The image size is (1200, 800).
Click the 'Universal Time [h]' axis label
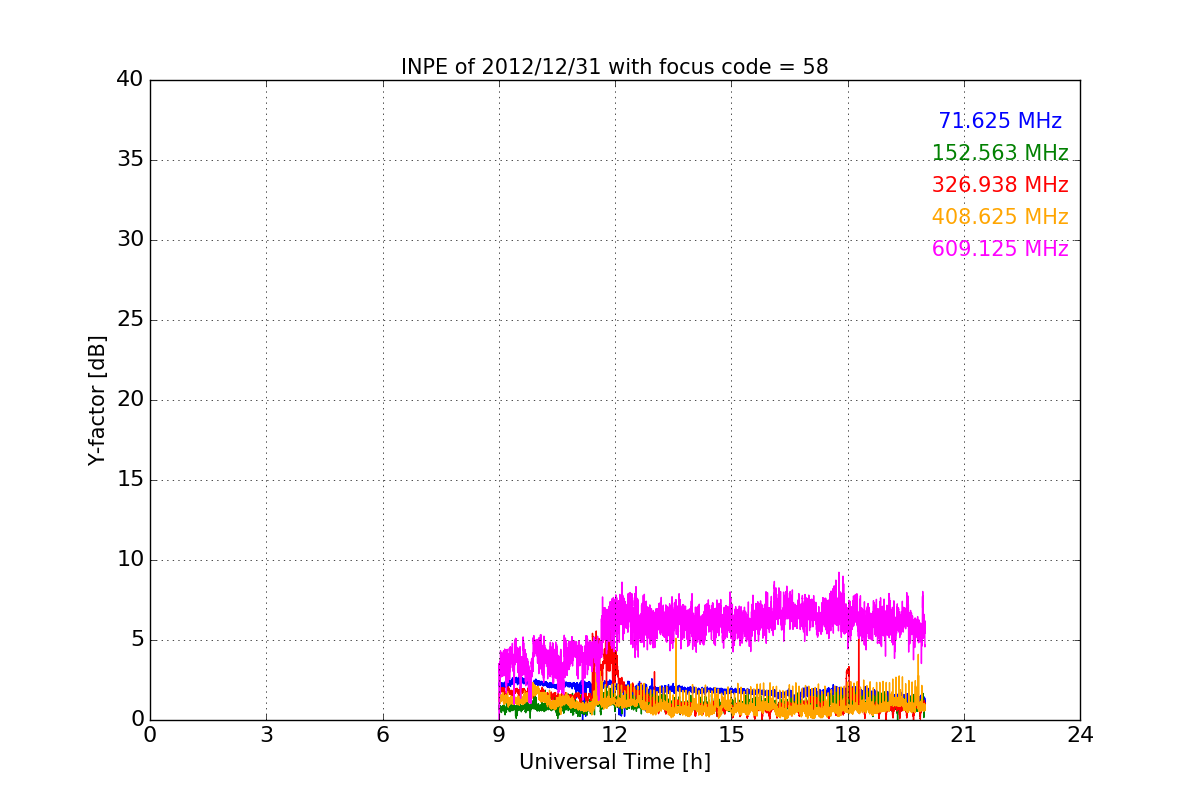tap(614, 762)
